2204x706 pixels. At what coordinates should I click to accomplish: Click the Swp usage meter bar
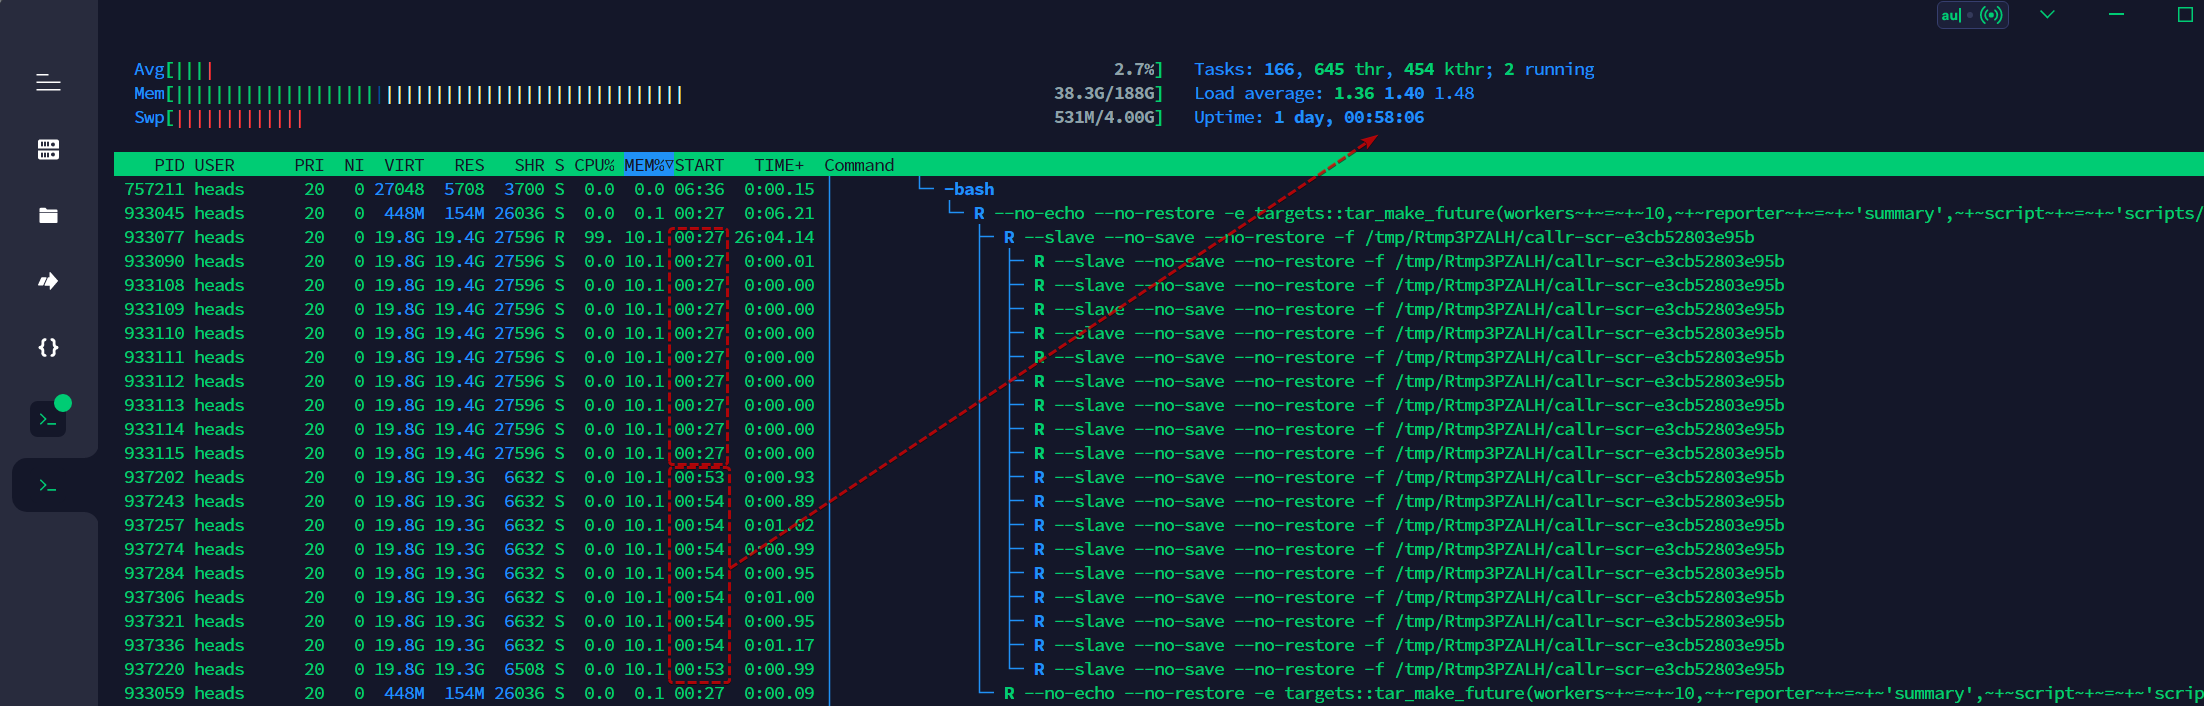(x=649, y=118)
